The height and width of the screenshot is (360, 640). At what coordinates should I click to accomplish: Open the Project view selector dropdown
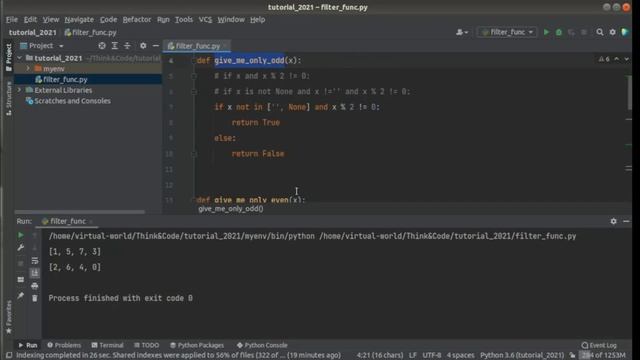tap(42, 46)
